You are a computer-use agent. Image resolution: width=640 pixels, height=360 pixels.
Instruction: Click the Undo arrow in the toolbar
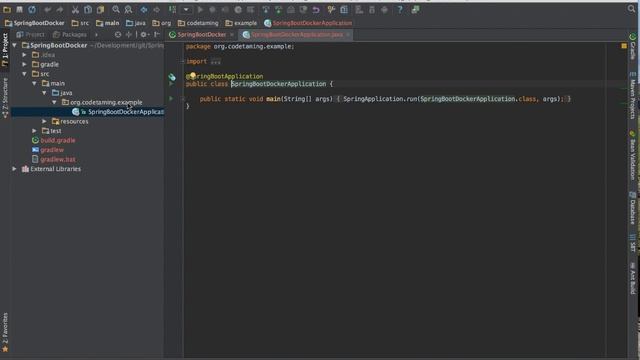pyautogui.click(x=48, y=9)
